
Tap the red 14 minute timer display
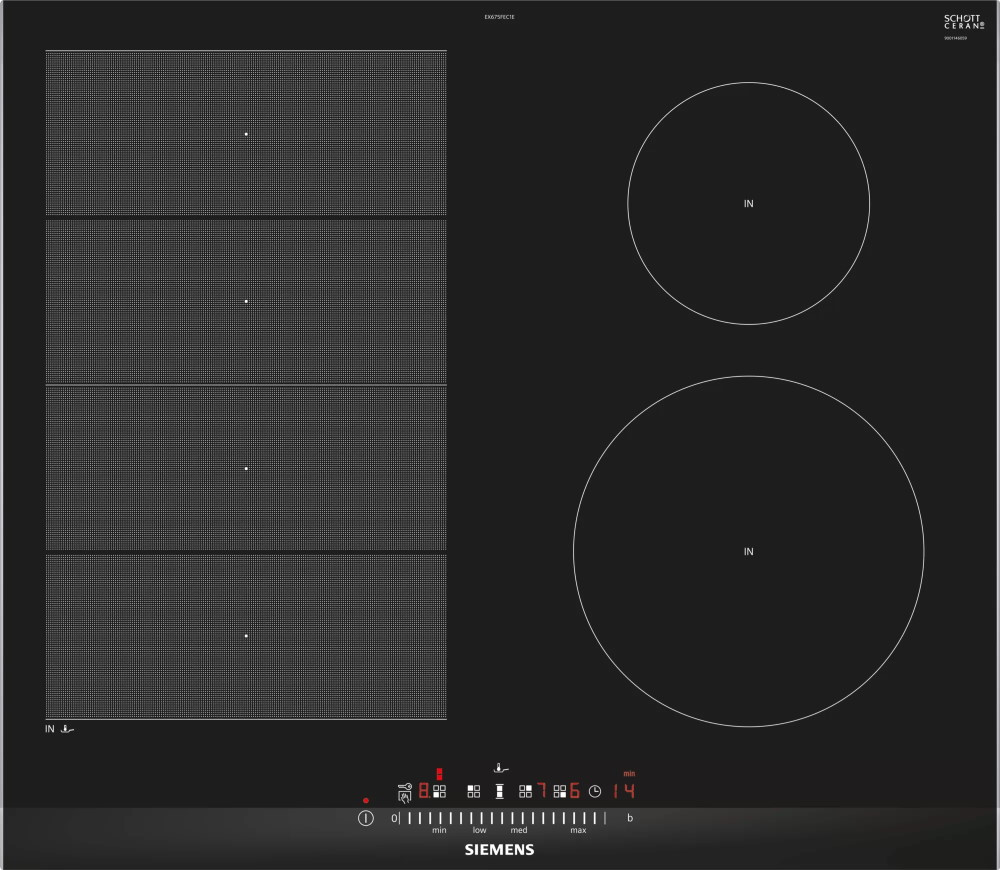[x=624, y=791]
